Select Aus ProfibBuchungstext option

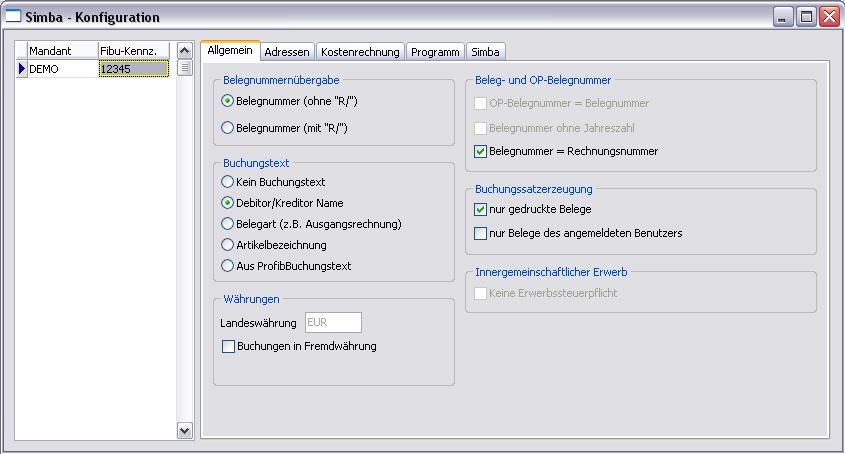coord(228,266)
